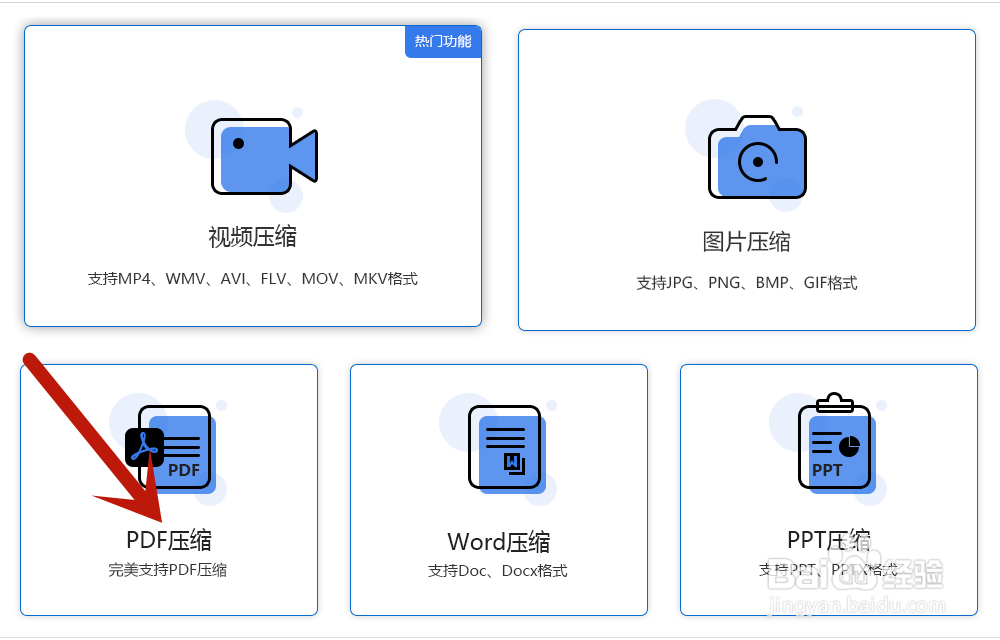This screenshot has height=640, width=1000.
Task: Click the Word压缩 title text
Action: coord(498,541)
